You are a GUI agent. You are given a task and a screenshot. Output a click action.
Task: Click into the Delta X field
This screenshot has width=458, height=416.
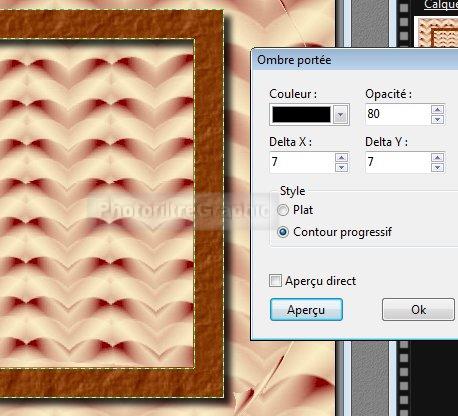click(x=302, y=162)
